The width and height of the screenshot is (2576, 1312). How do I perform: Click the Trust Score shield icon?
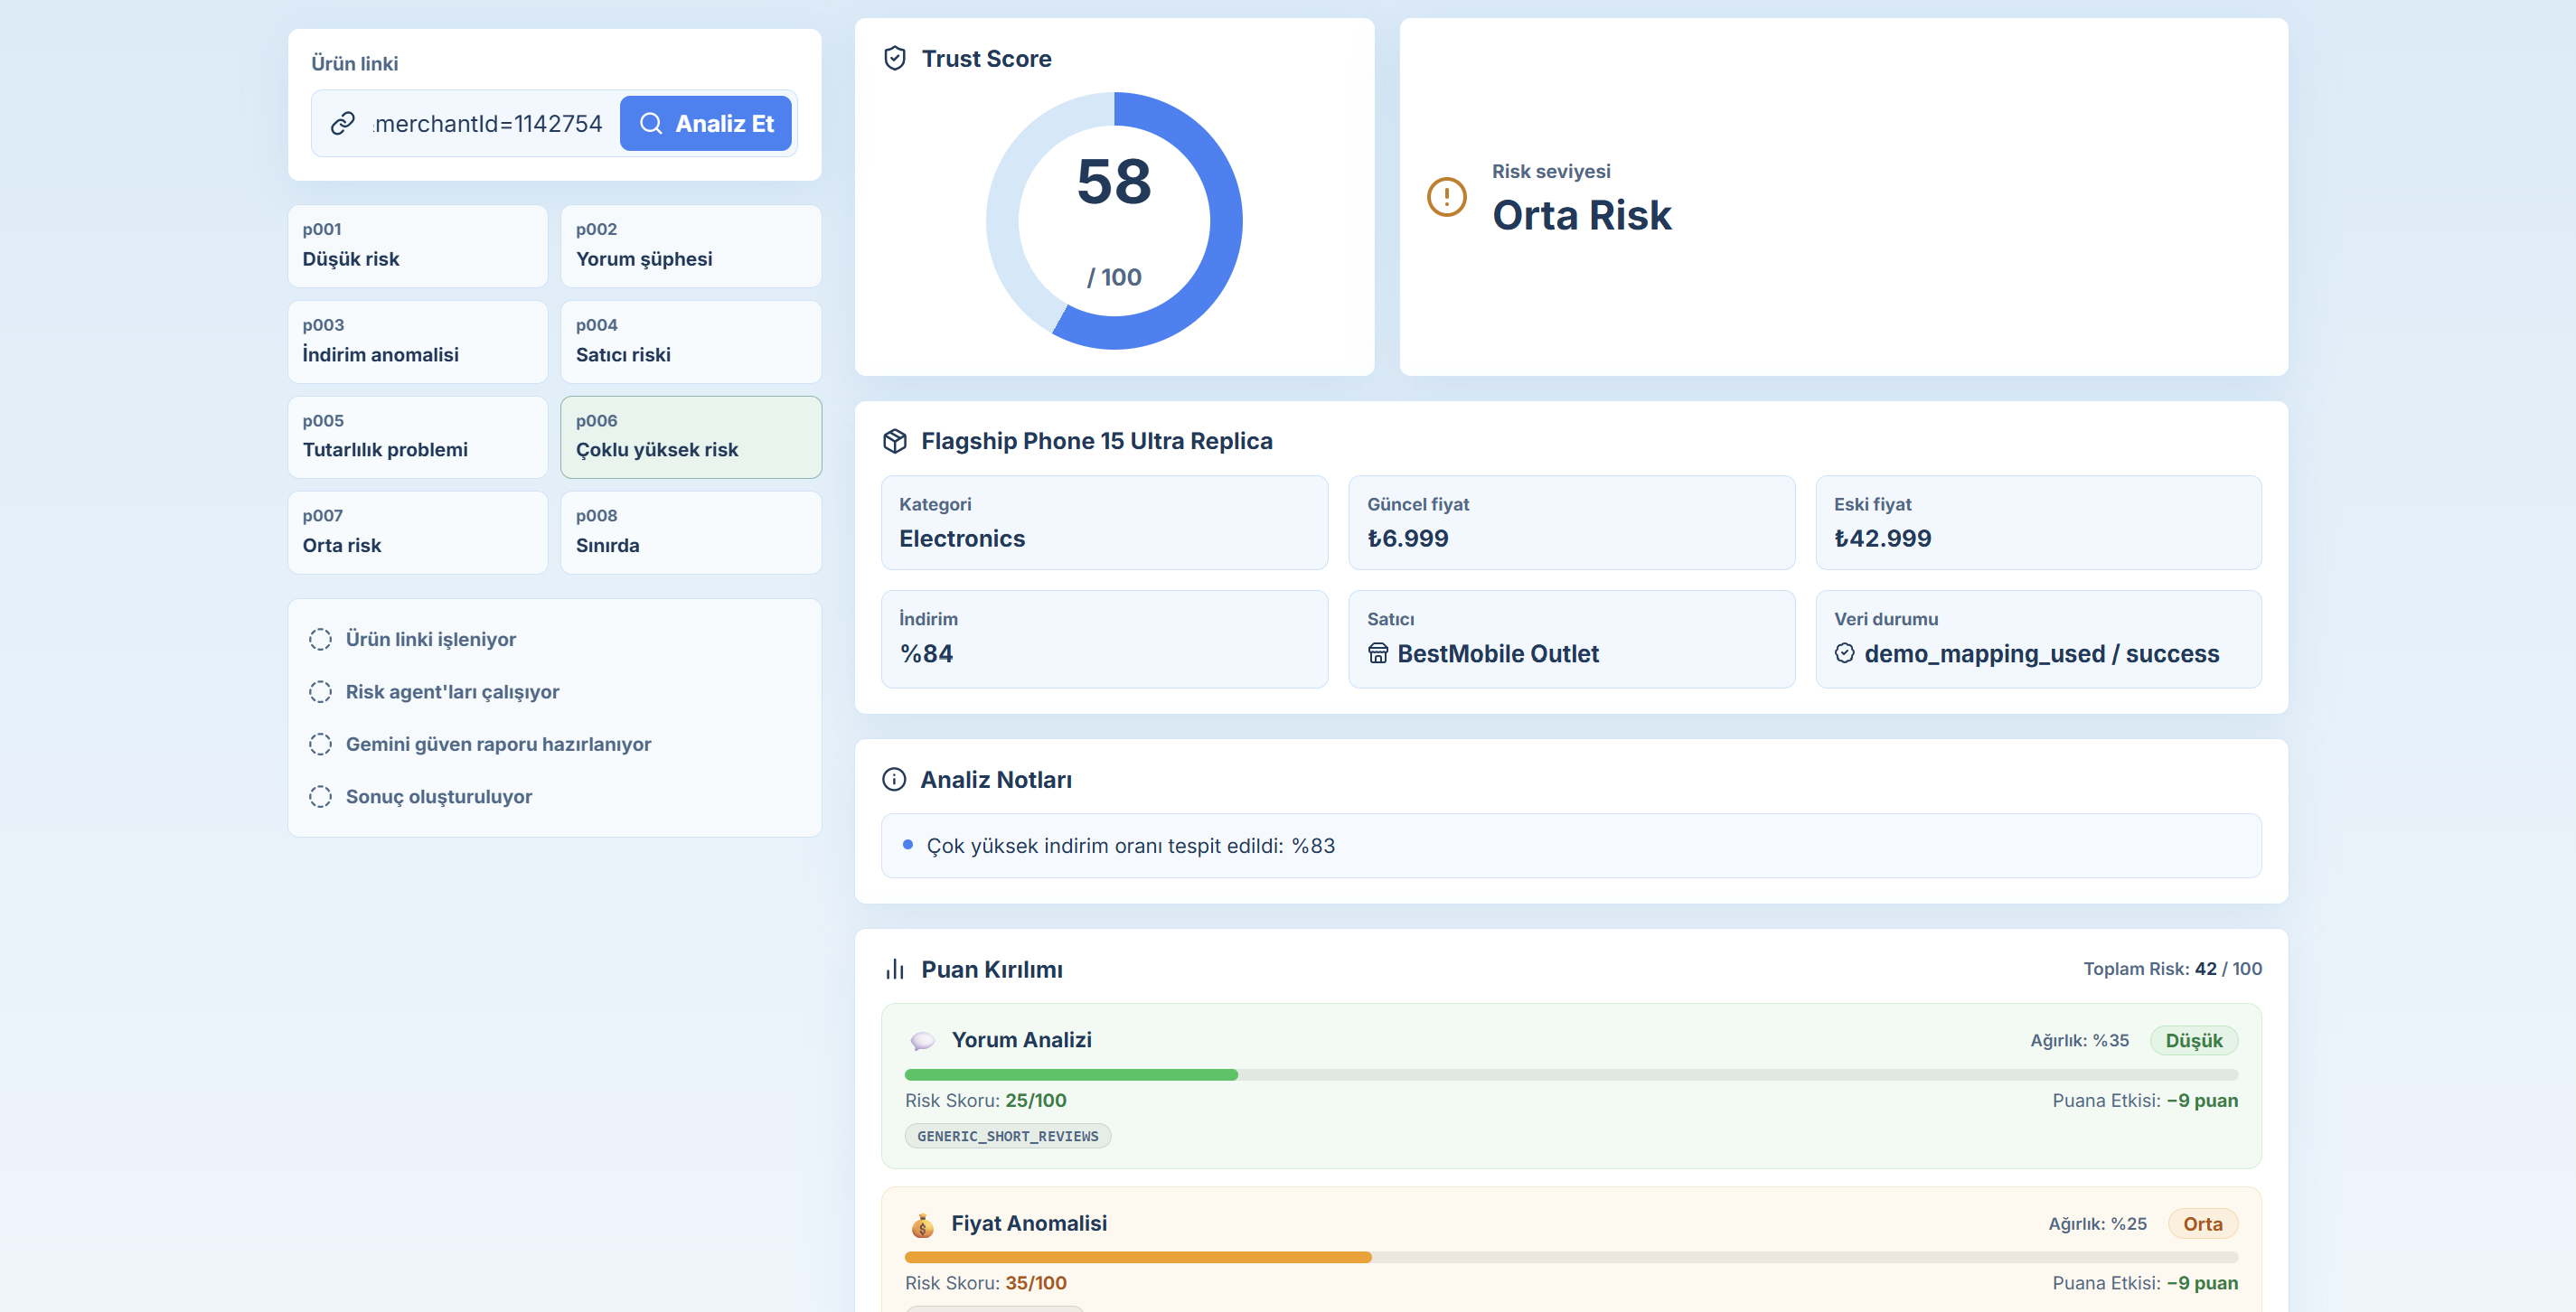pos(895,58)
